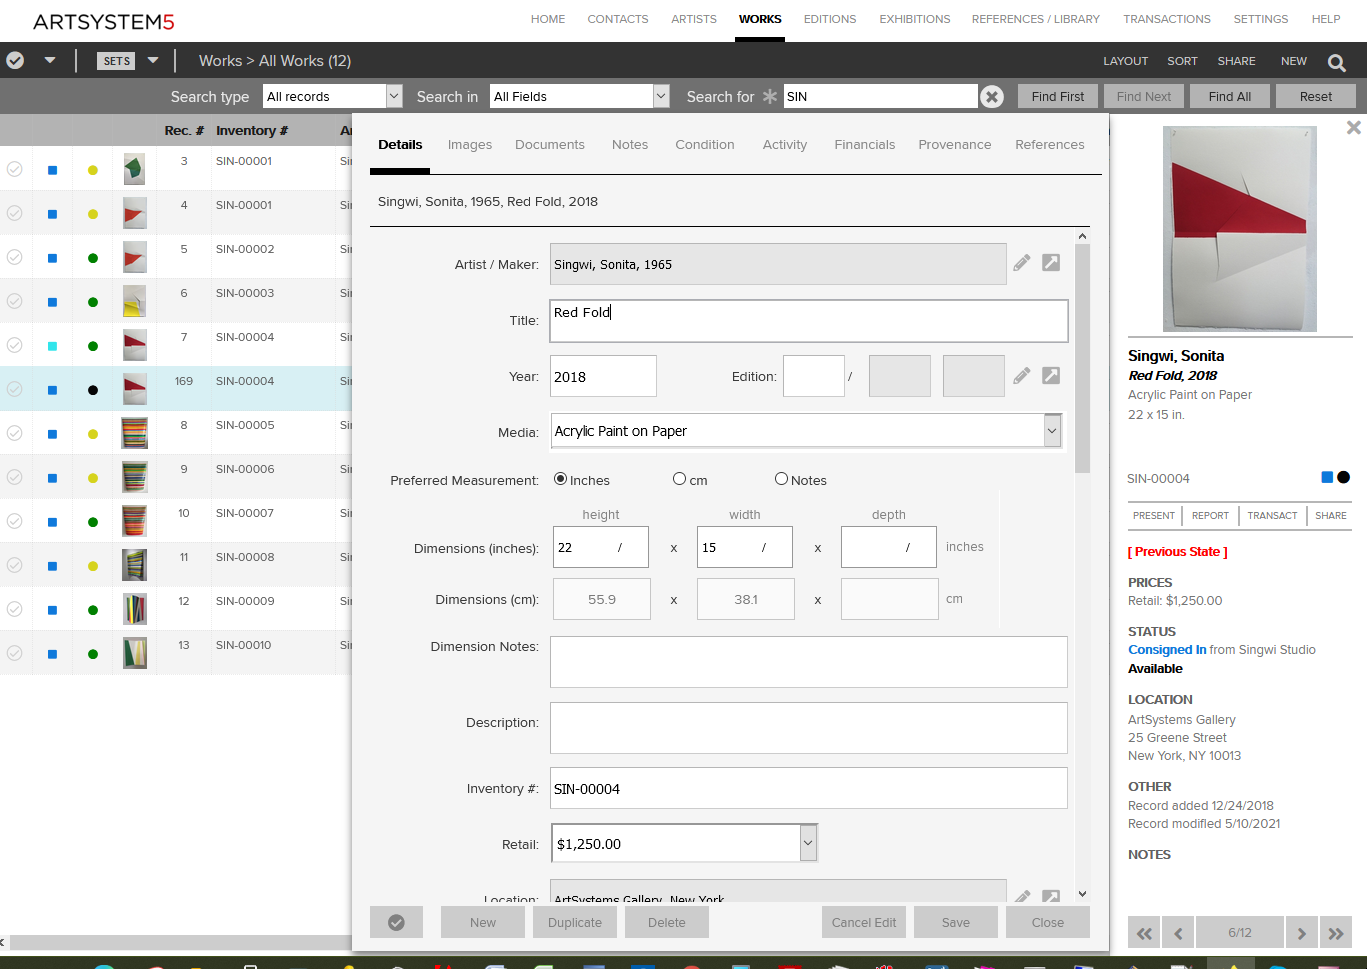Expand the Media dropdown
This screenshot has width=1367, height=969.
(1052, 431)
